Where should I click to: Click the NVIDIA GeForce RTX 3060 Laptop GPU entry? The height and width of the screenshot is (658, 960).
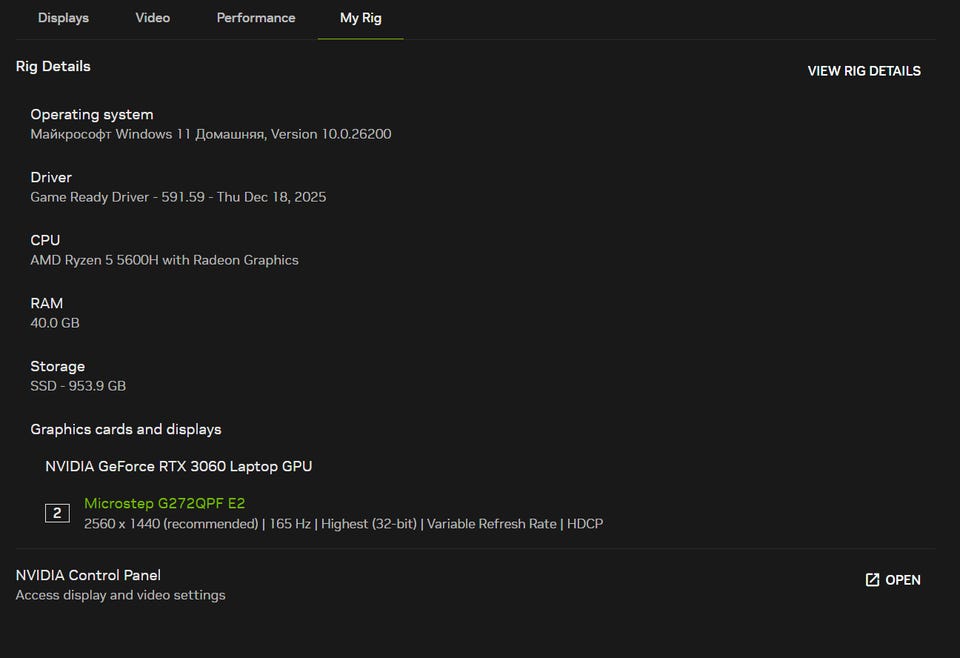pyautogui.click(x=178, y=466)
